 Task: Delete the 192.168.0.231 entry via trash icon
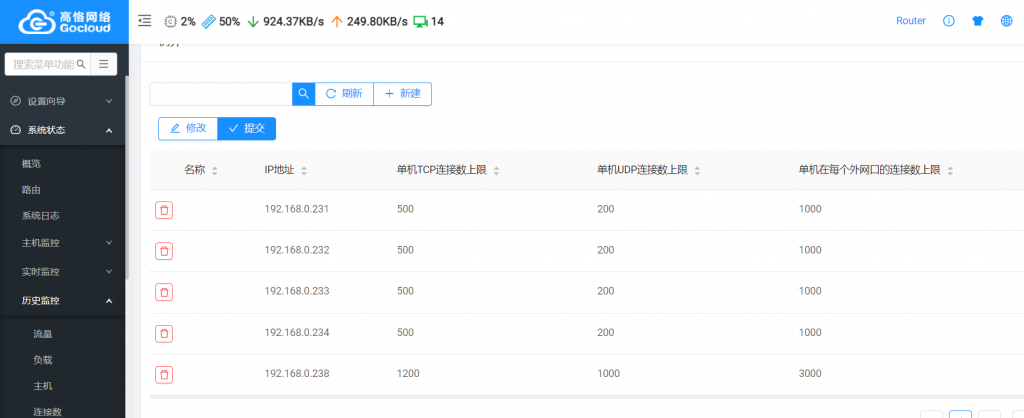coord(164,210)
